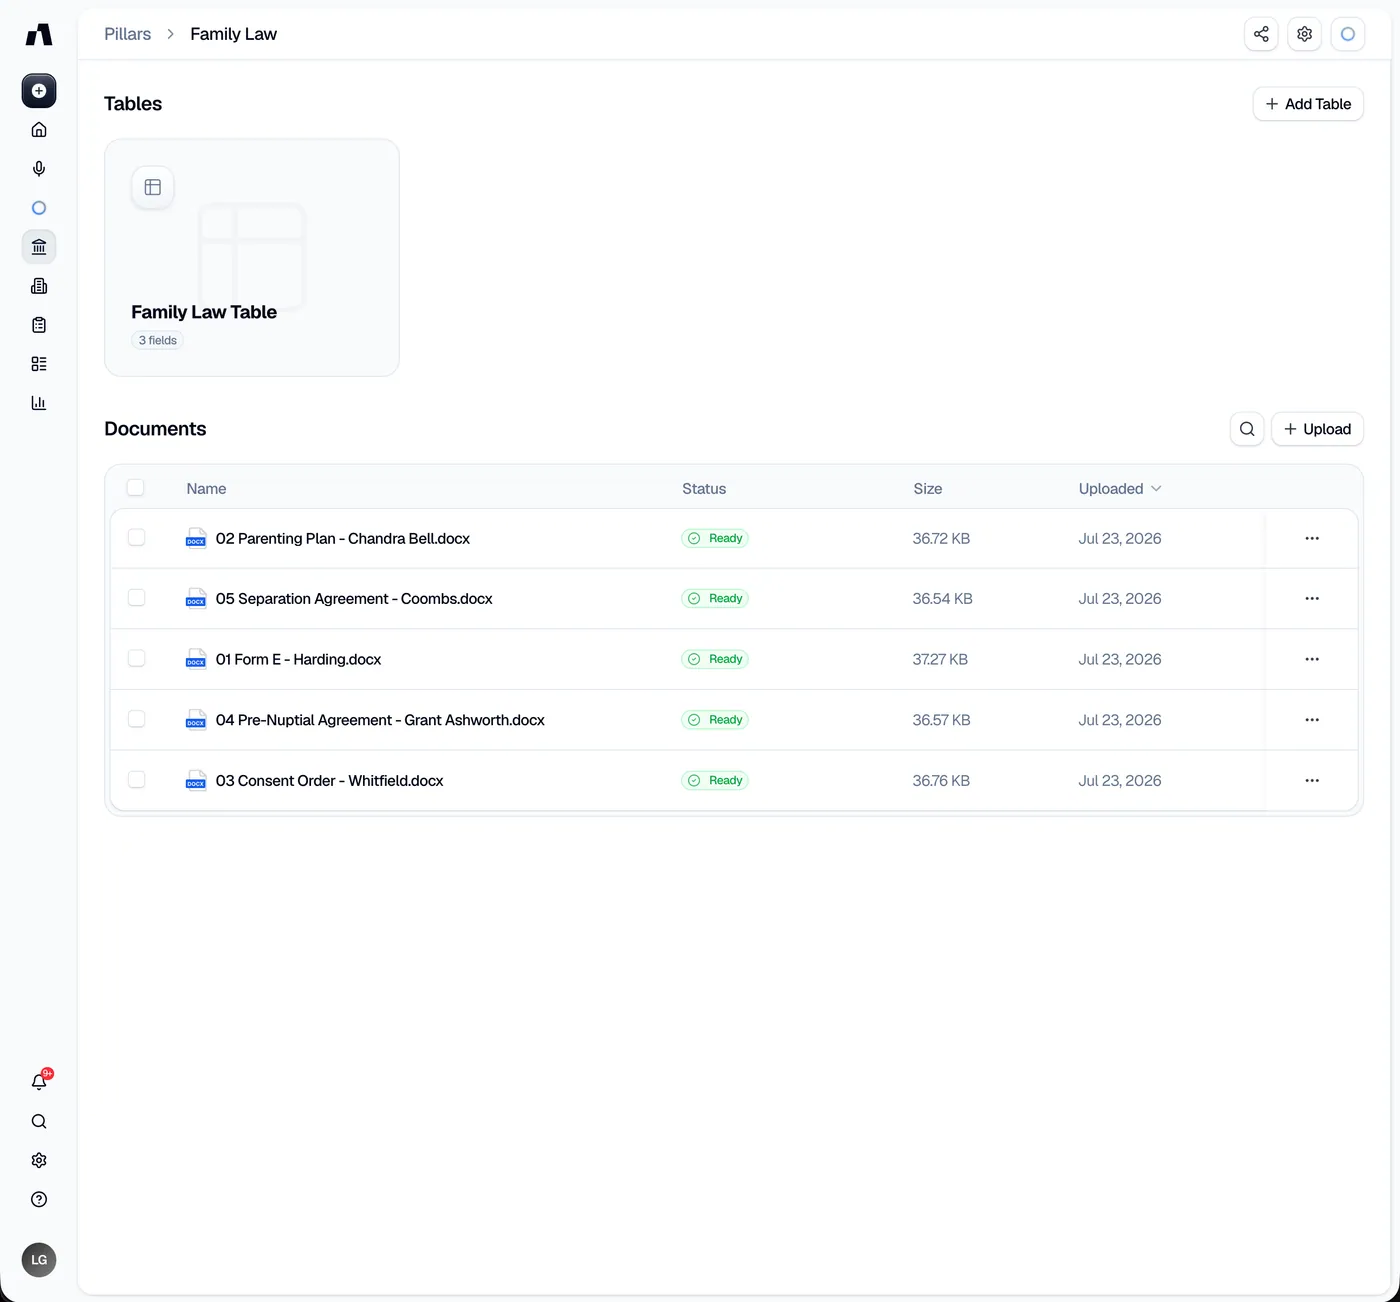This screenshot has width=1400, height=1302.
Task: Go to the Pillars breadcrumb
Action: point(128,34)
